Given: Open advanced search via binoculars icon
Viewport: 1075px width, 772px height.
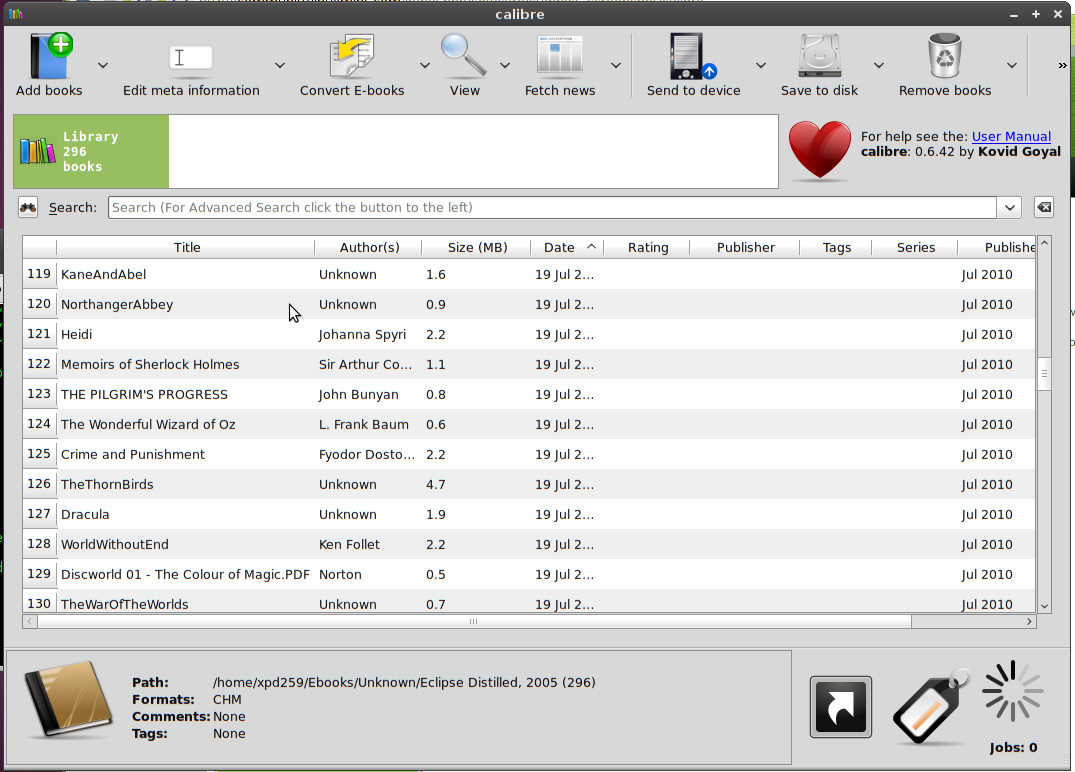Looking at the screenshot, I should (x=28, y=208).
